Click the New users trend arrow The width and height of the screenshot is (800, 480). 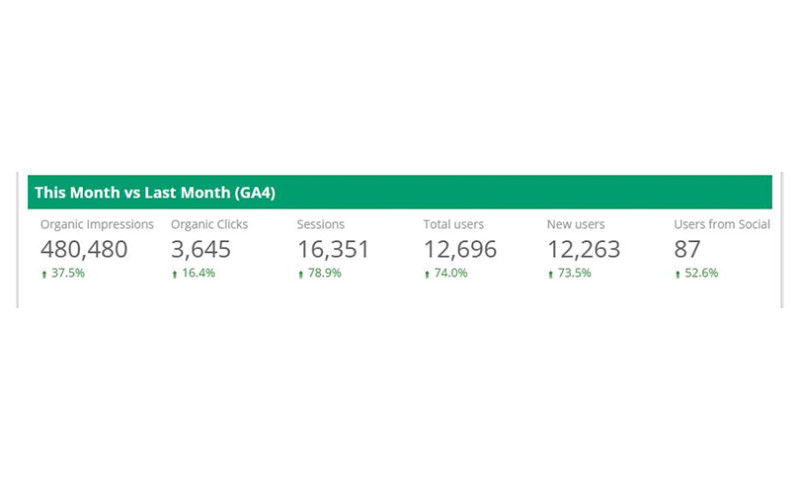coord(551,274)
